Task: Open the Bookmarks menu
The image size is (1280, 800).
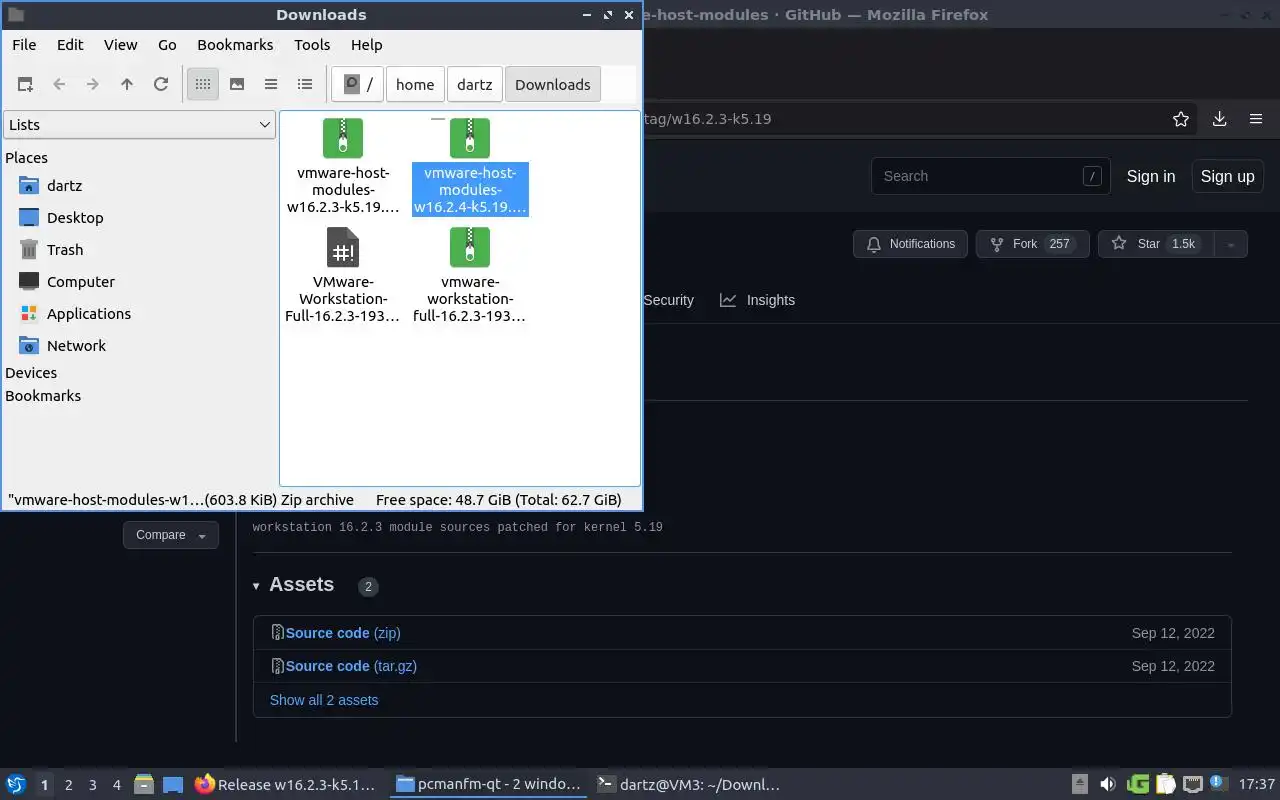Action: coord(235,45)
